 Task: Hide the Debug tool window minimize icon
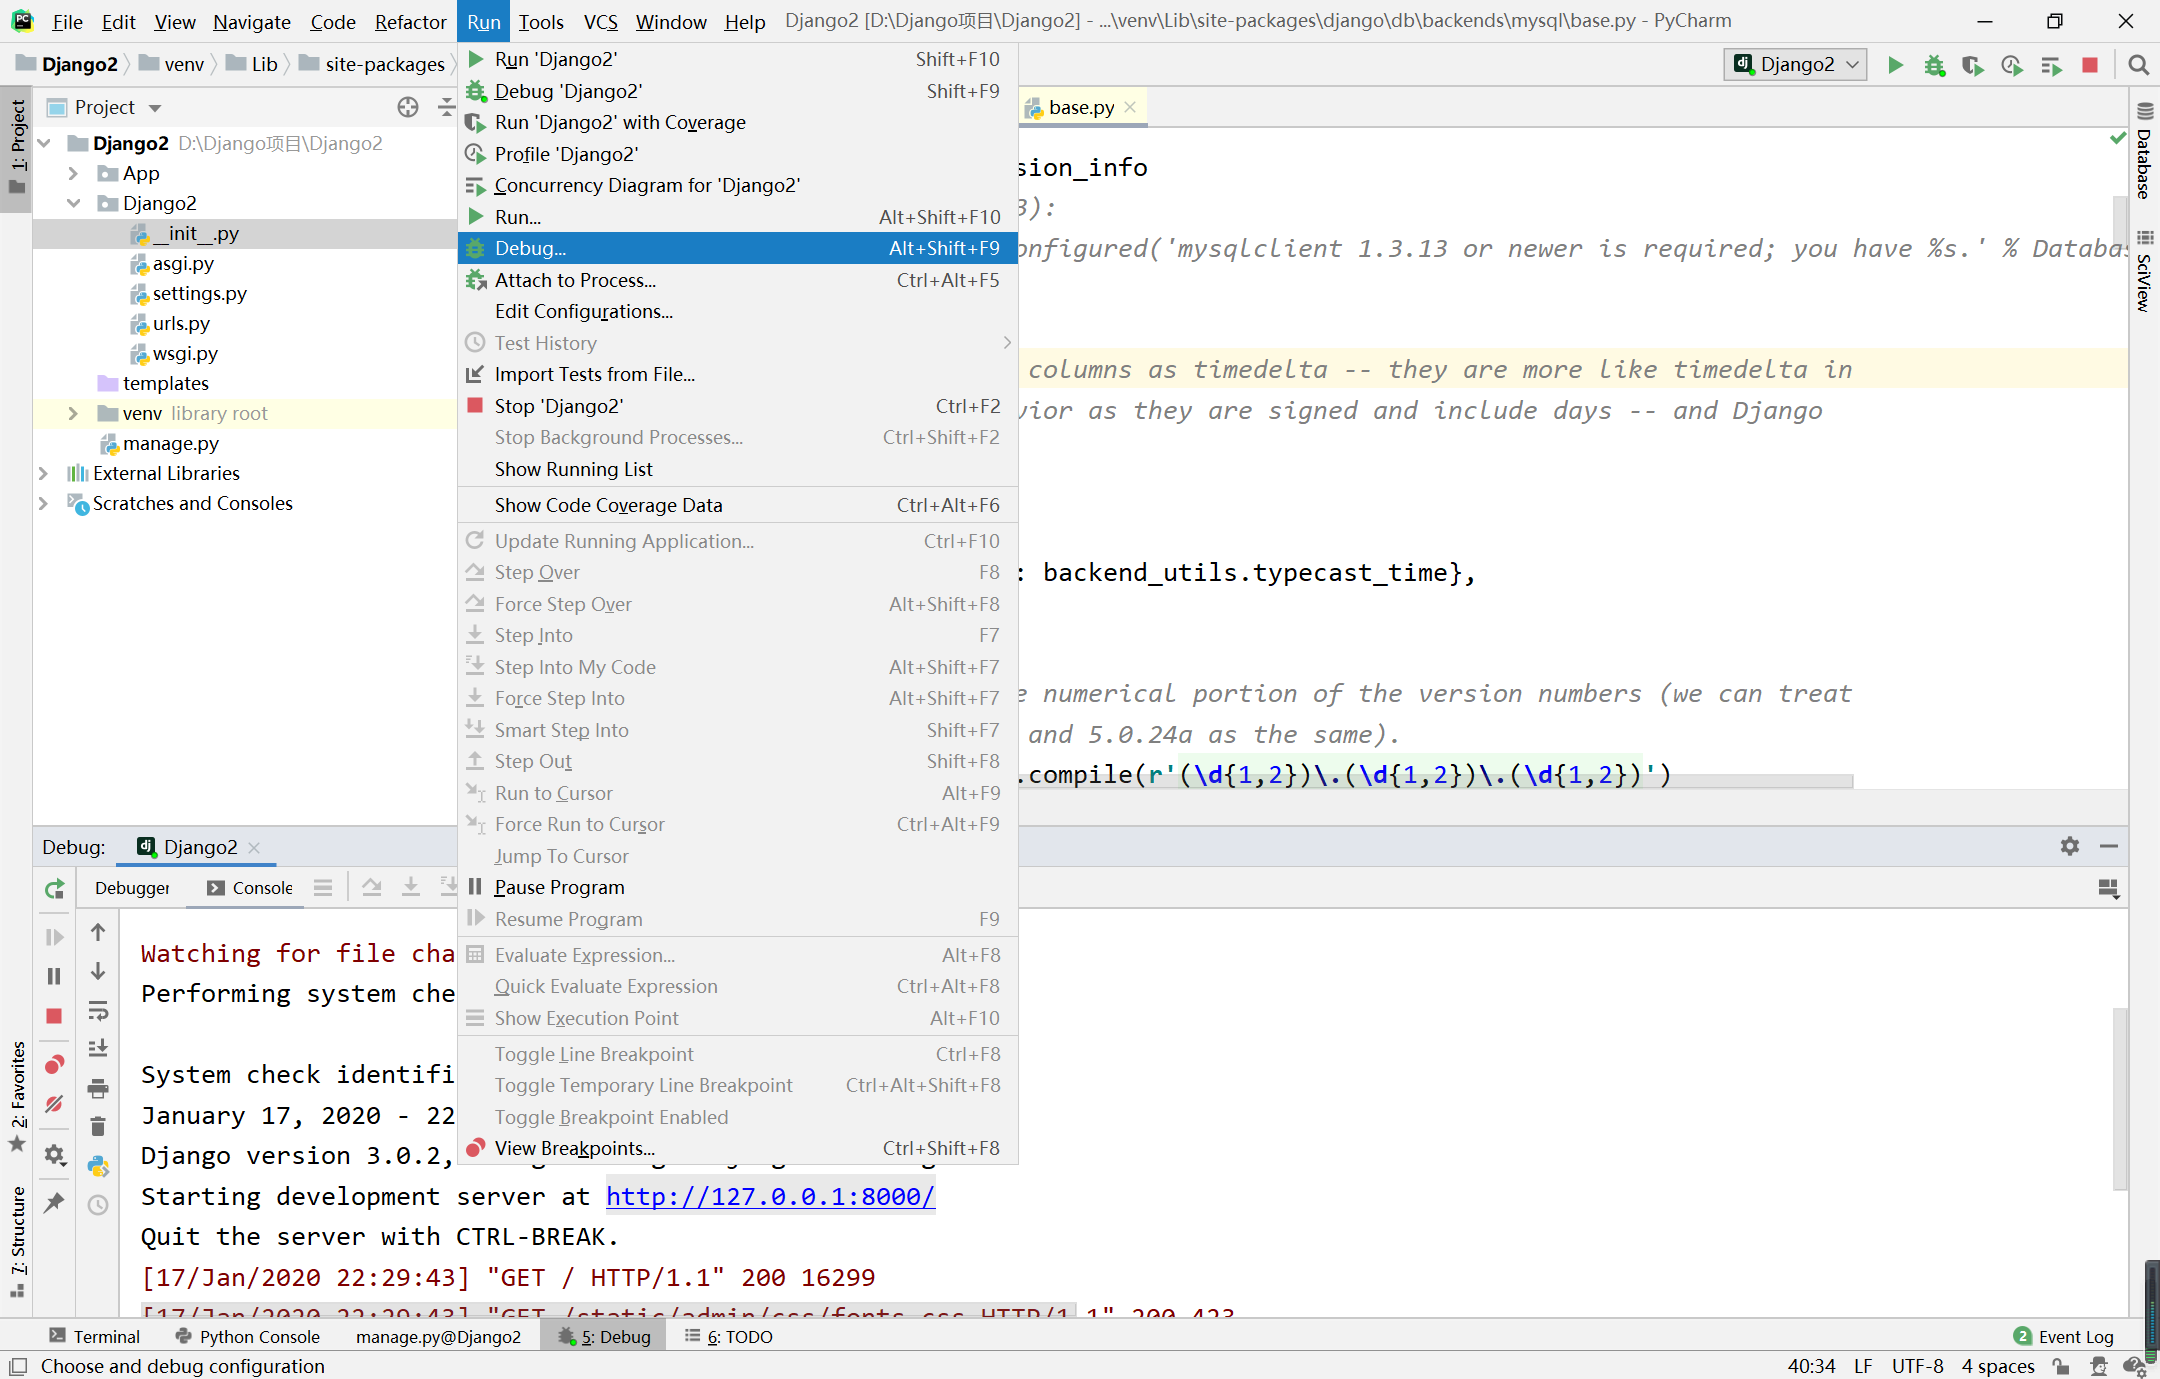(x=2109, y=847)
